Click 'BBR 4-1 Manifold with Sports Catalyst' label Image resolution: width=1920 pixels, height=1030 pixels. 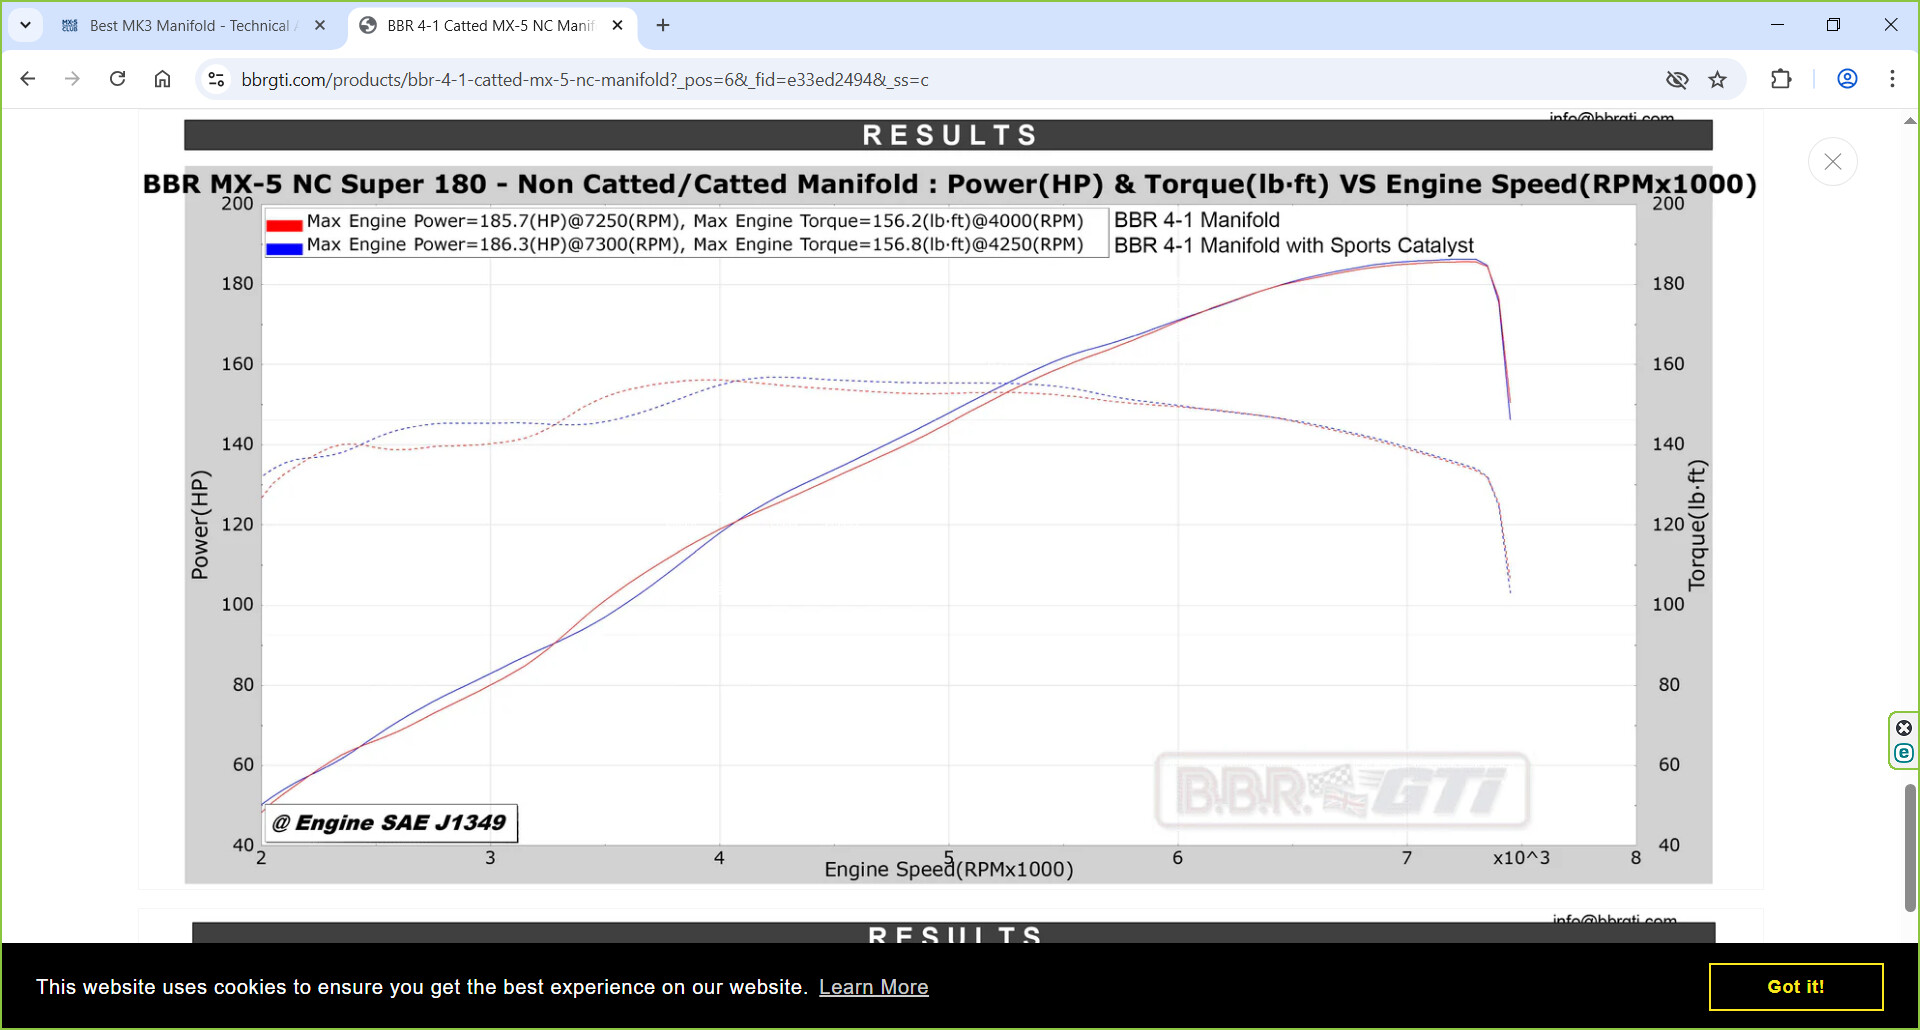click(x=1294, y=245)
